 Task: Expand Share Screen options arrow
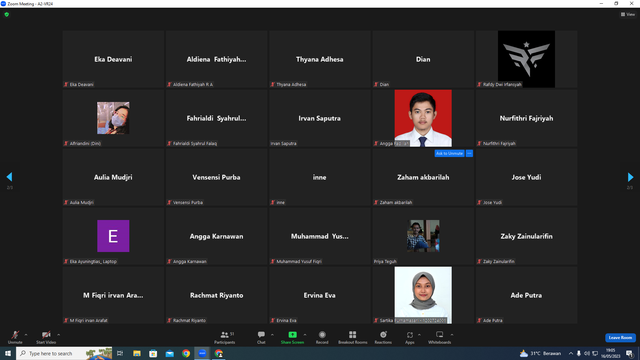click(305, 335)
